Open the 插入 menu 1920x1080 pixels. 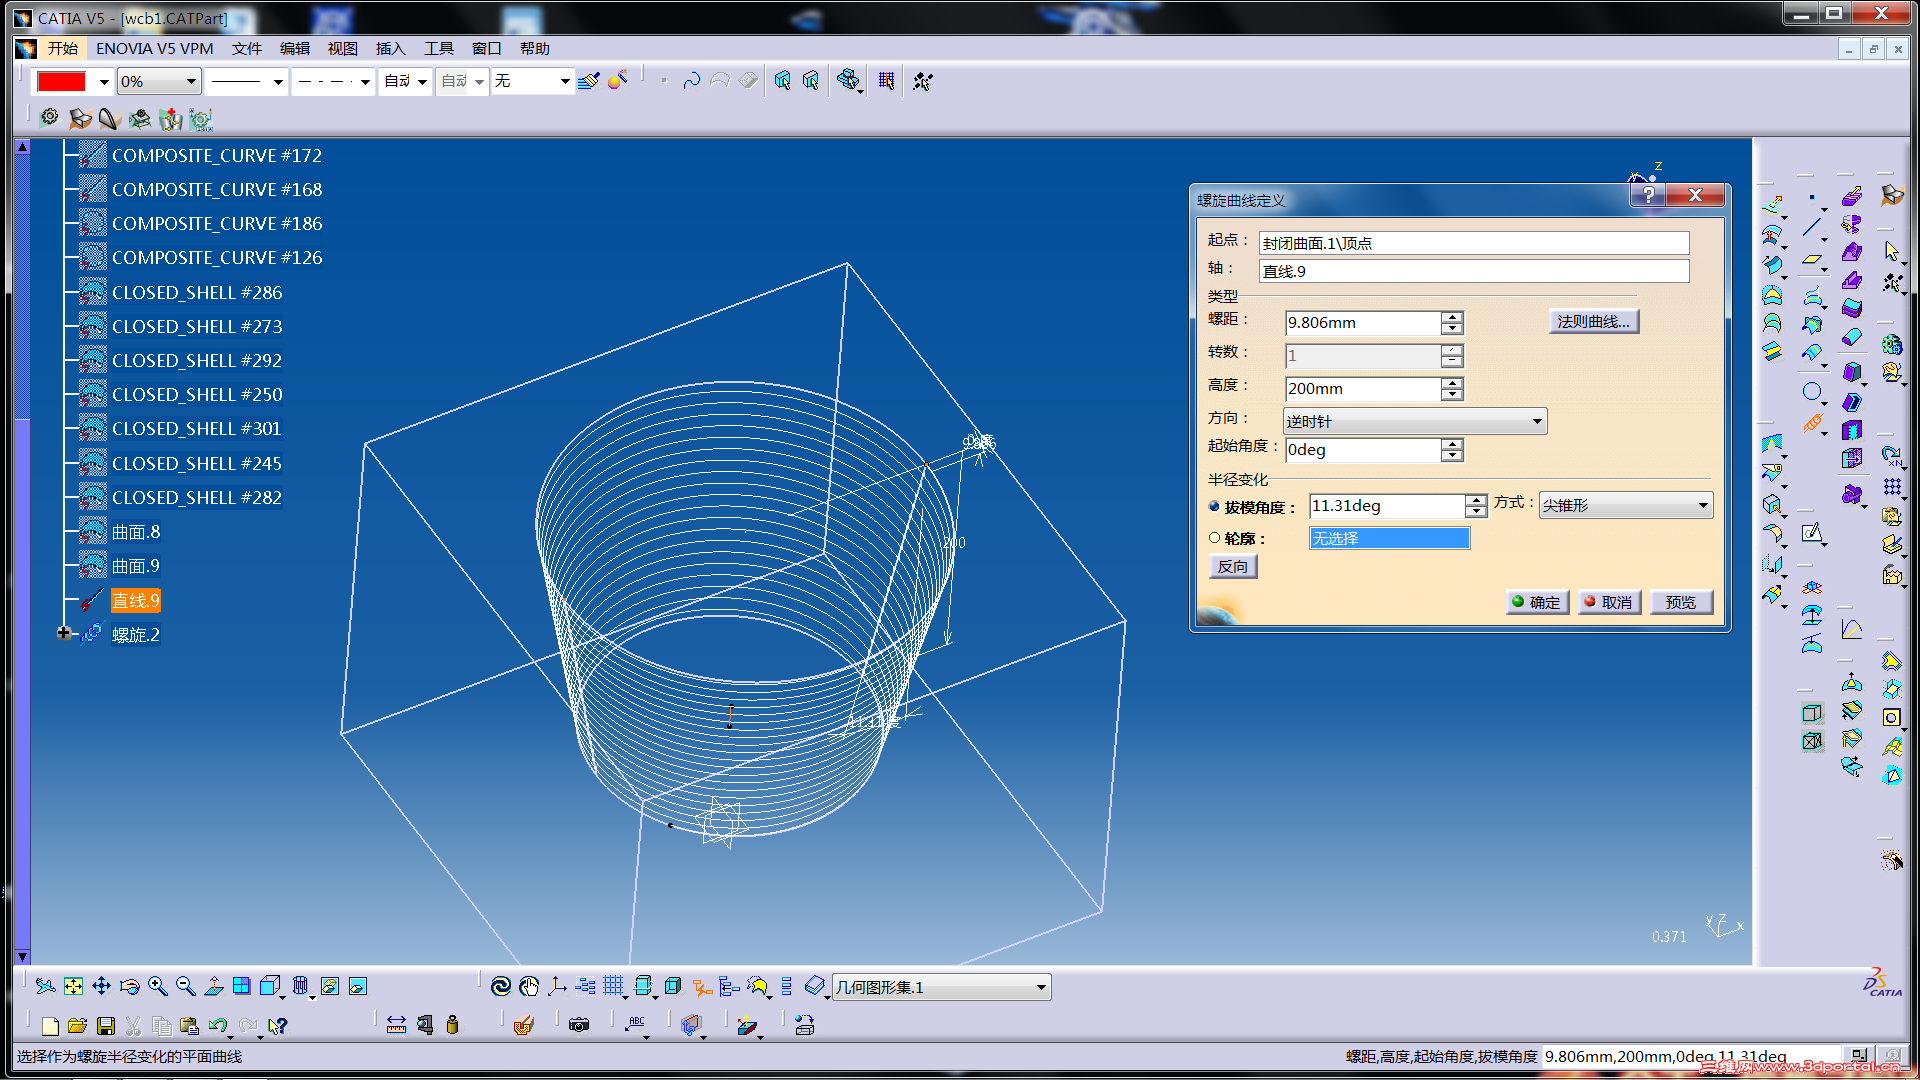[x=390, y=48]
